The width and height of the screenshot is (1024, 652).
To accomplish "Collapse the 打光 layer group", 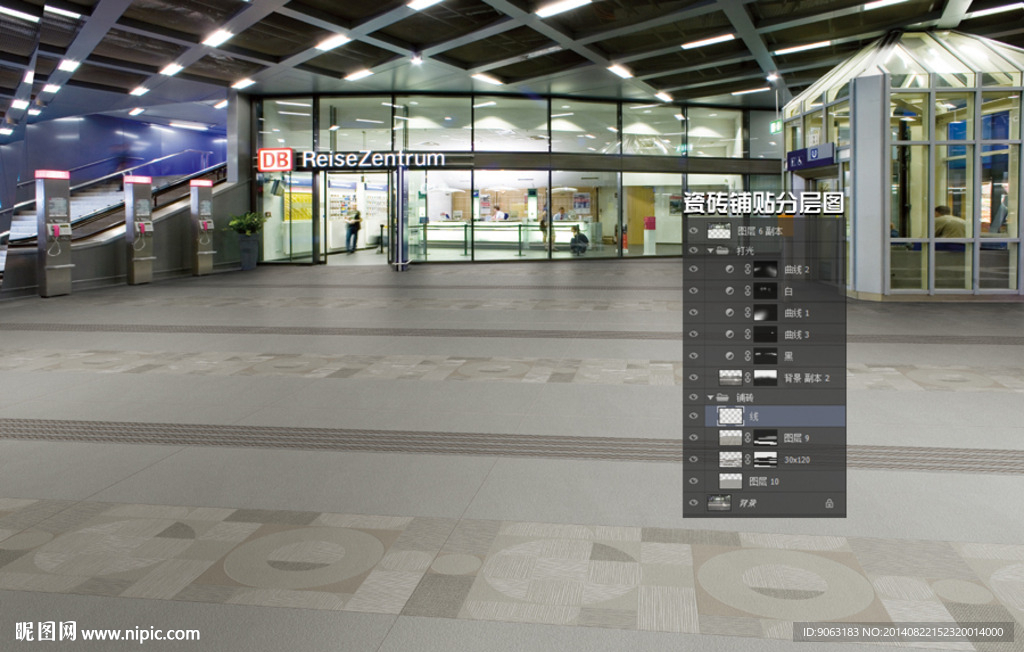I will [x=711, y=250].
